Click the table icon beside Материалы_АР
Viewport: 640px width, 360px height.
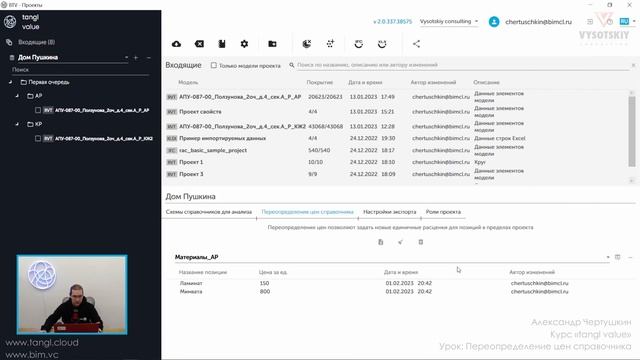pyautogui.click(x=618, y=257)
